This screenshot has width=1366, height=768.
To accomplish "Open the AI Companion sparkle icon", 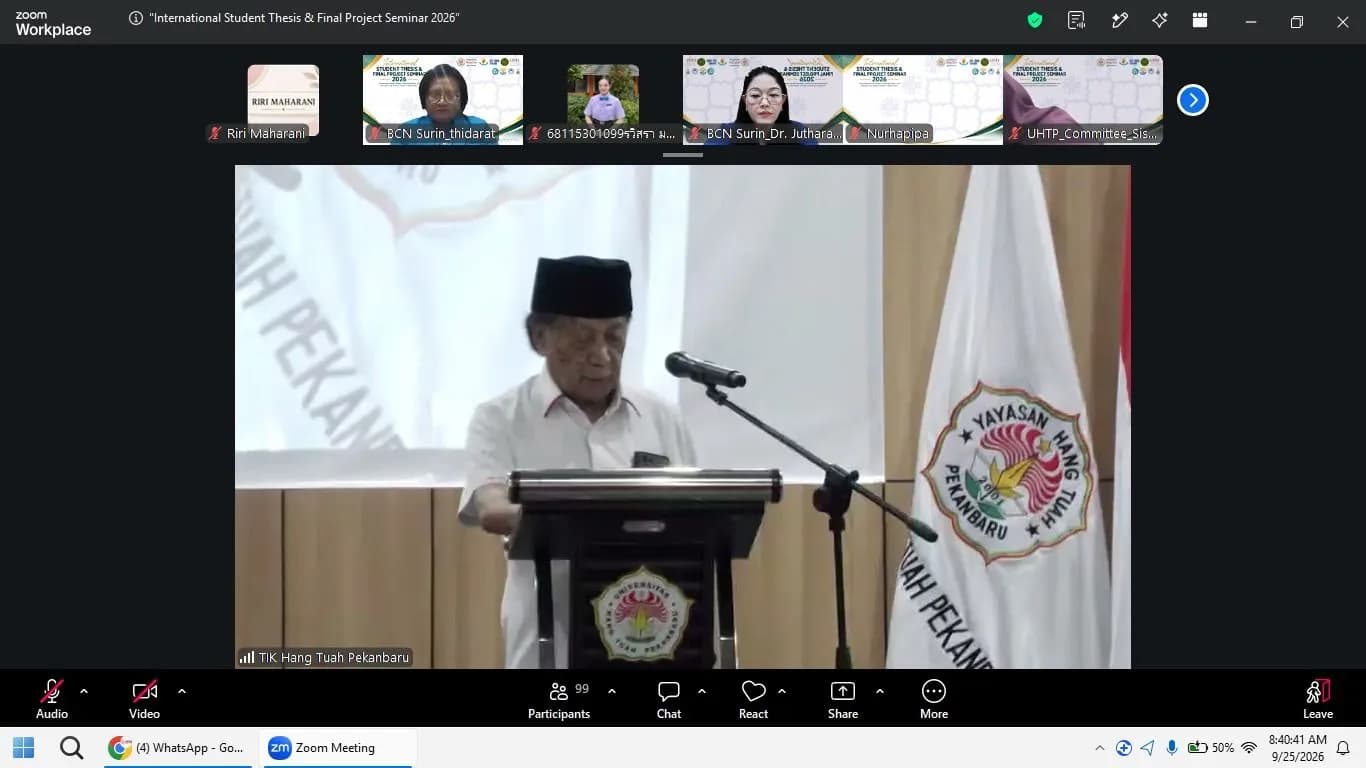I will [1160, 20].
